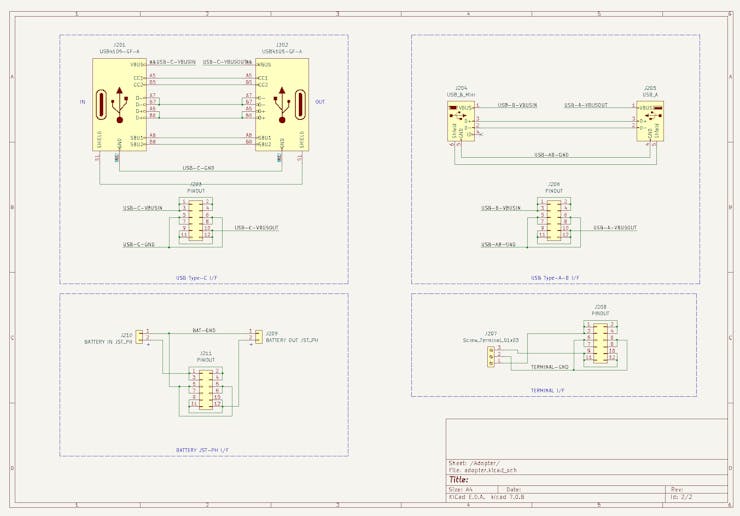
Task: Click the blue OUT text beside J202
Action: tap(320, 102)
